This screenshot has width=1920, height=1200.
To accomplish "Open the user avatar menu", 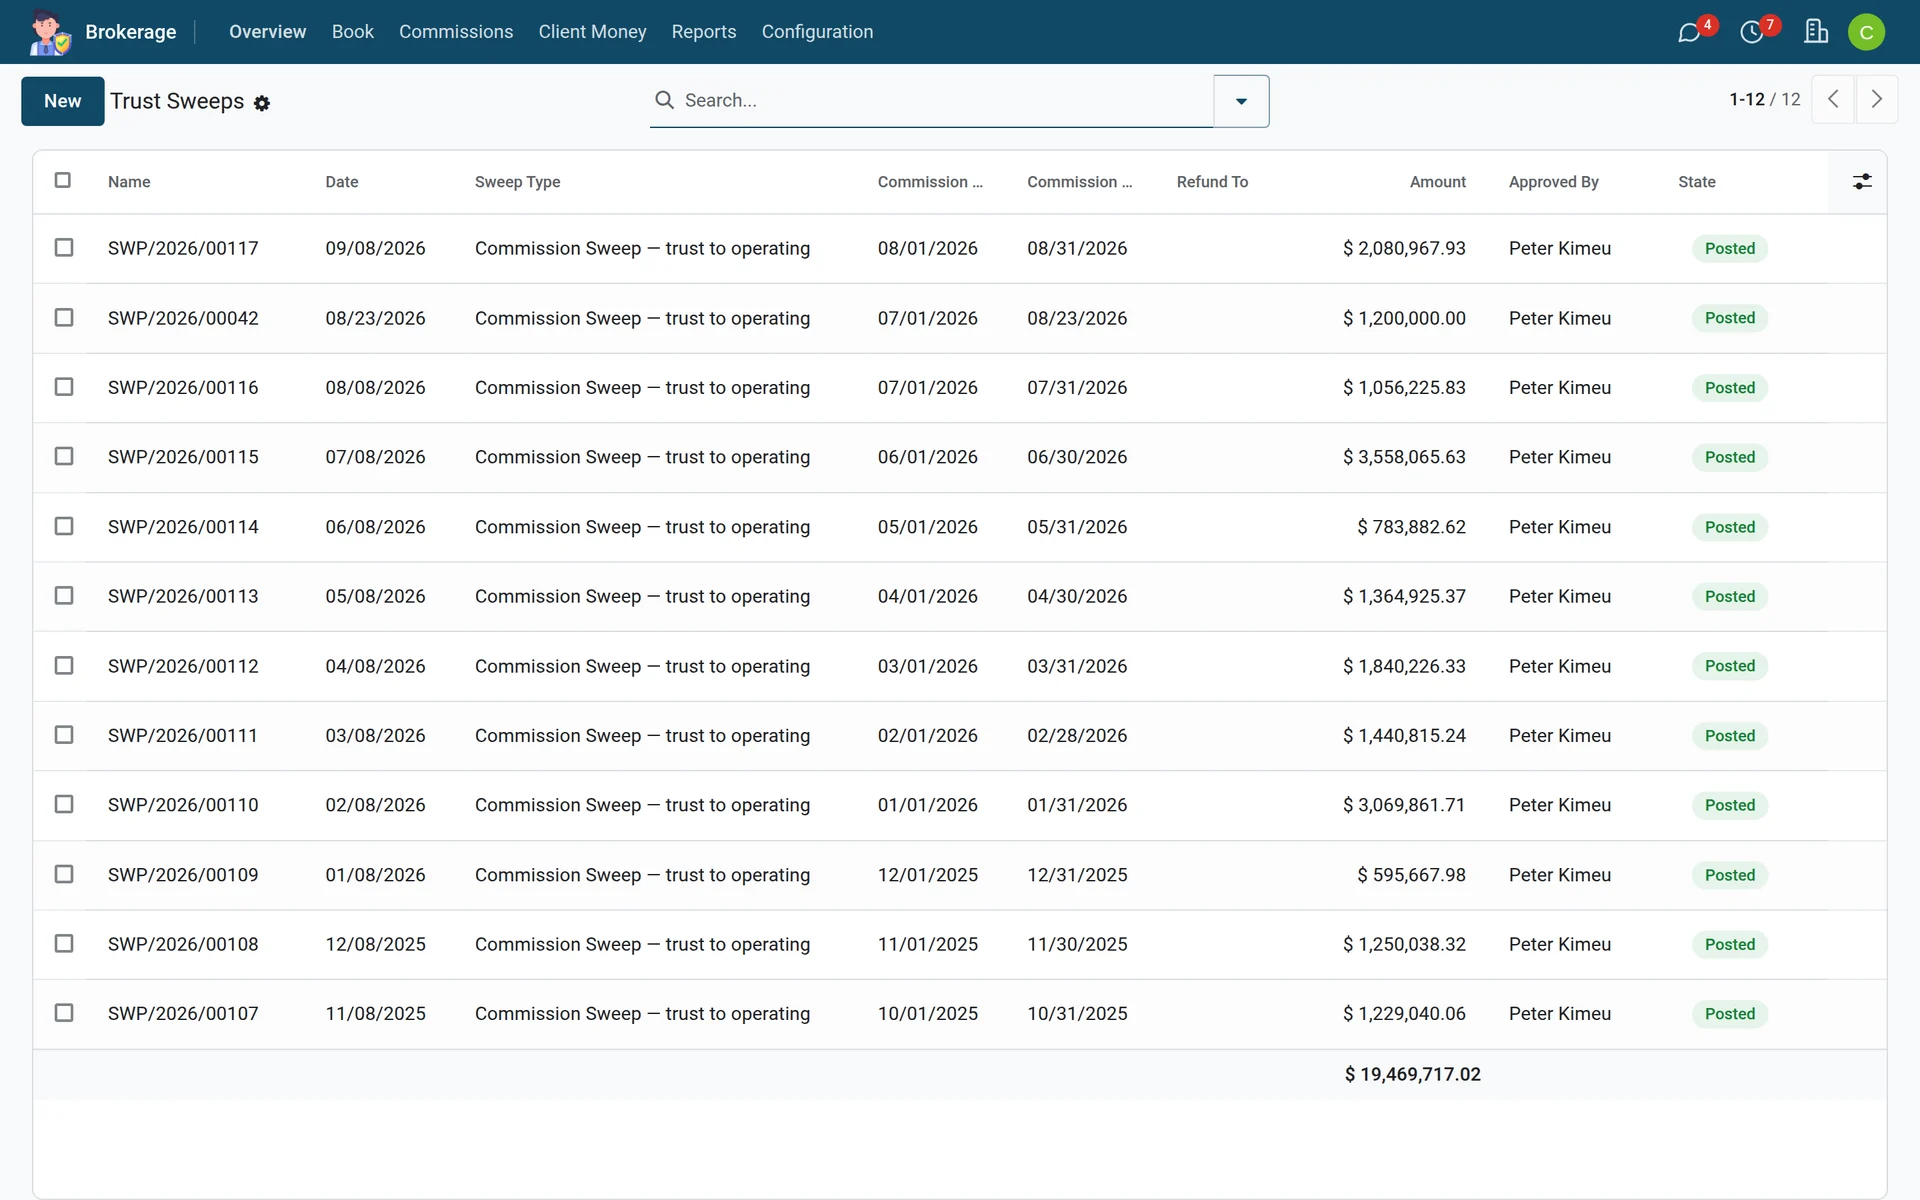I will (x=1866, y=32).
